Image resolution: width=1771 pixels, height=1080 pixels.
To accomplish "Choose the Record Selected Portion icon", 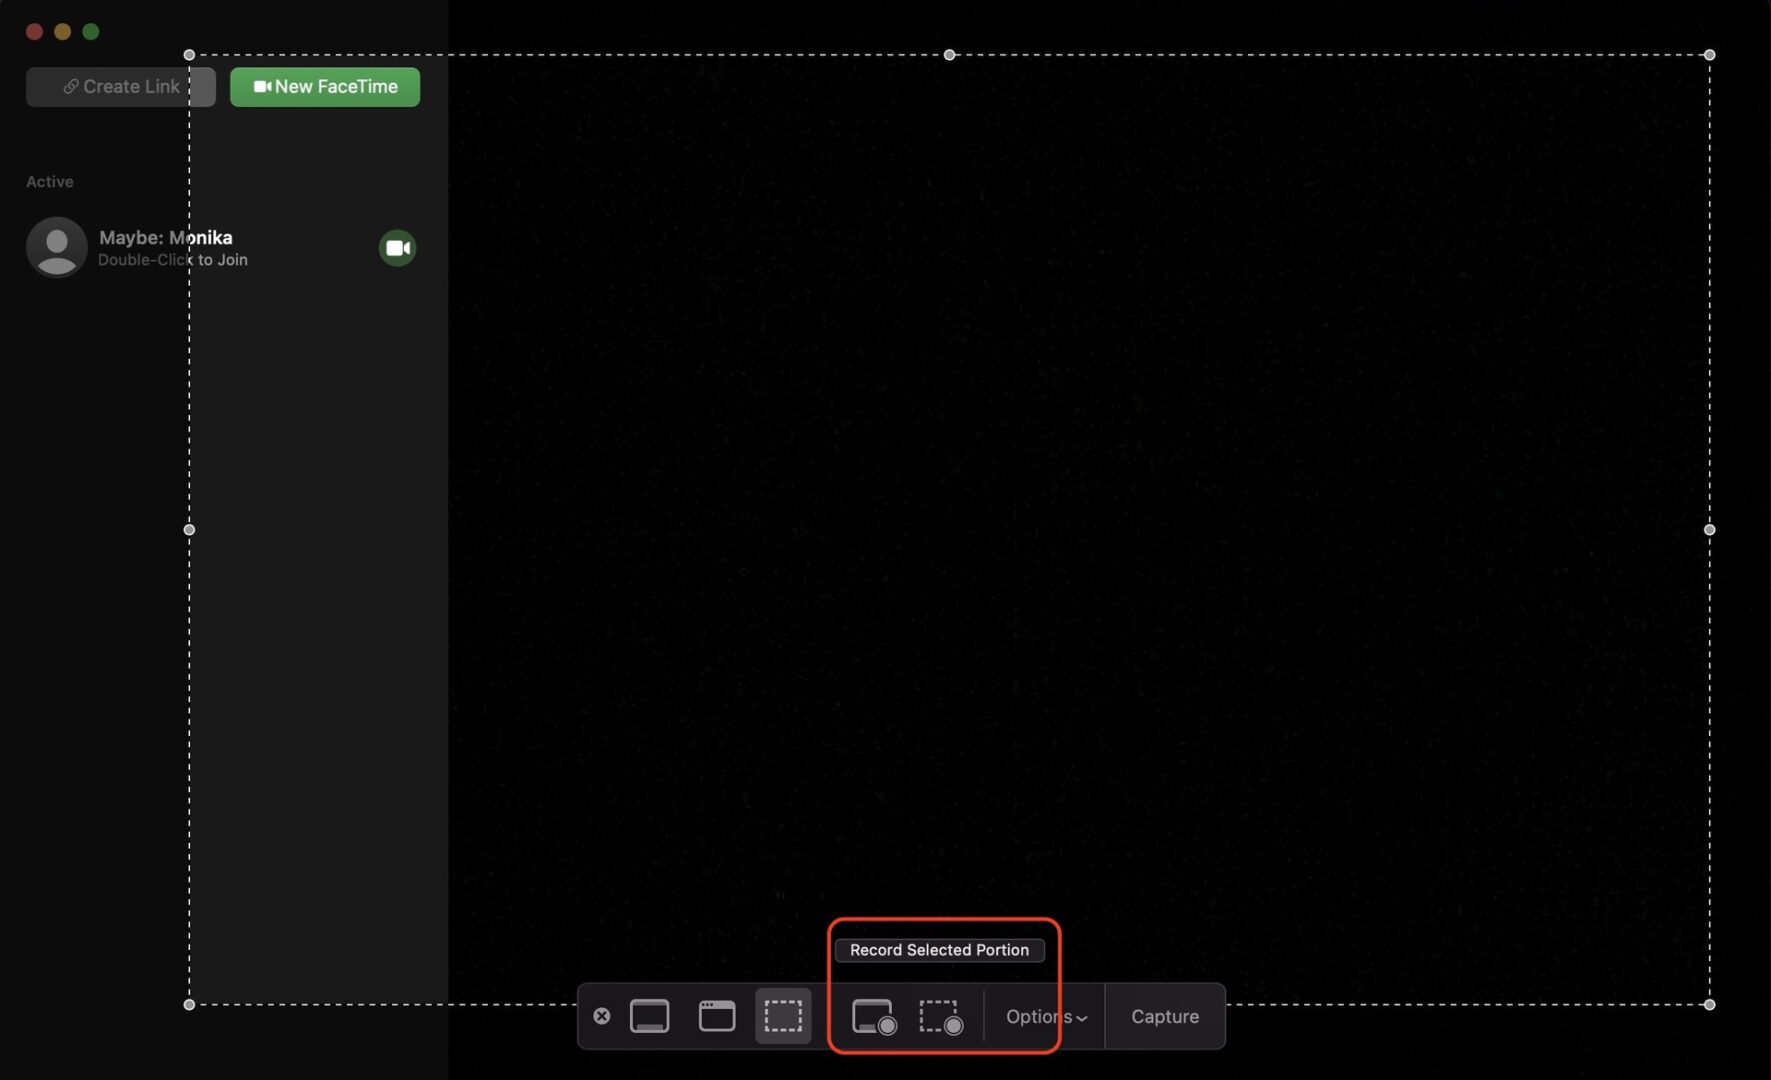I will [940, 1016].
